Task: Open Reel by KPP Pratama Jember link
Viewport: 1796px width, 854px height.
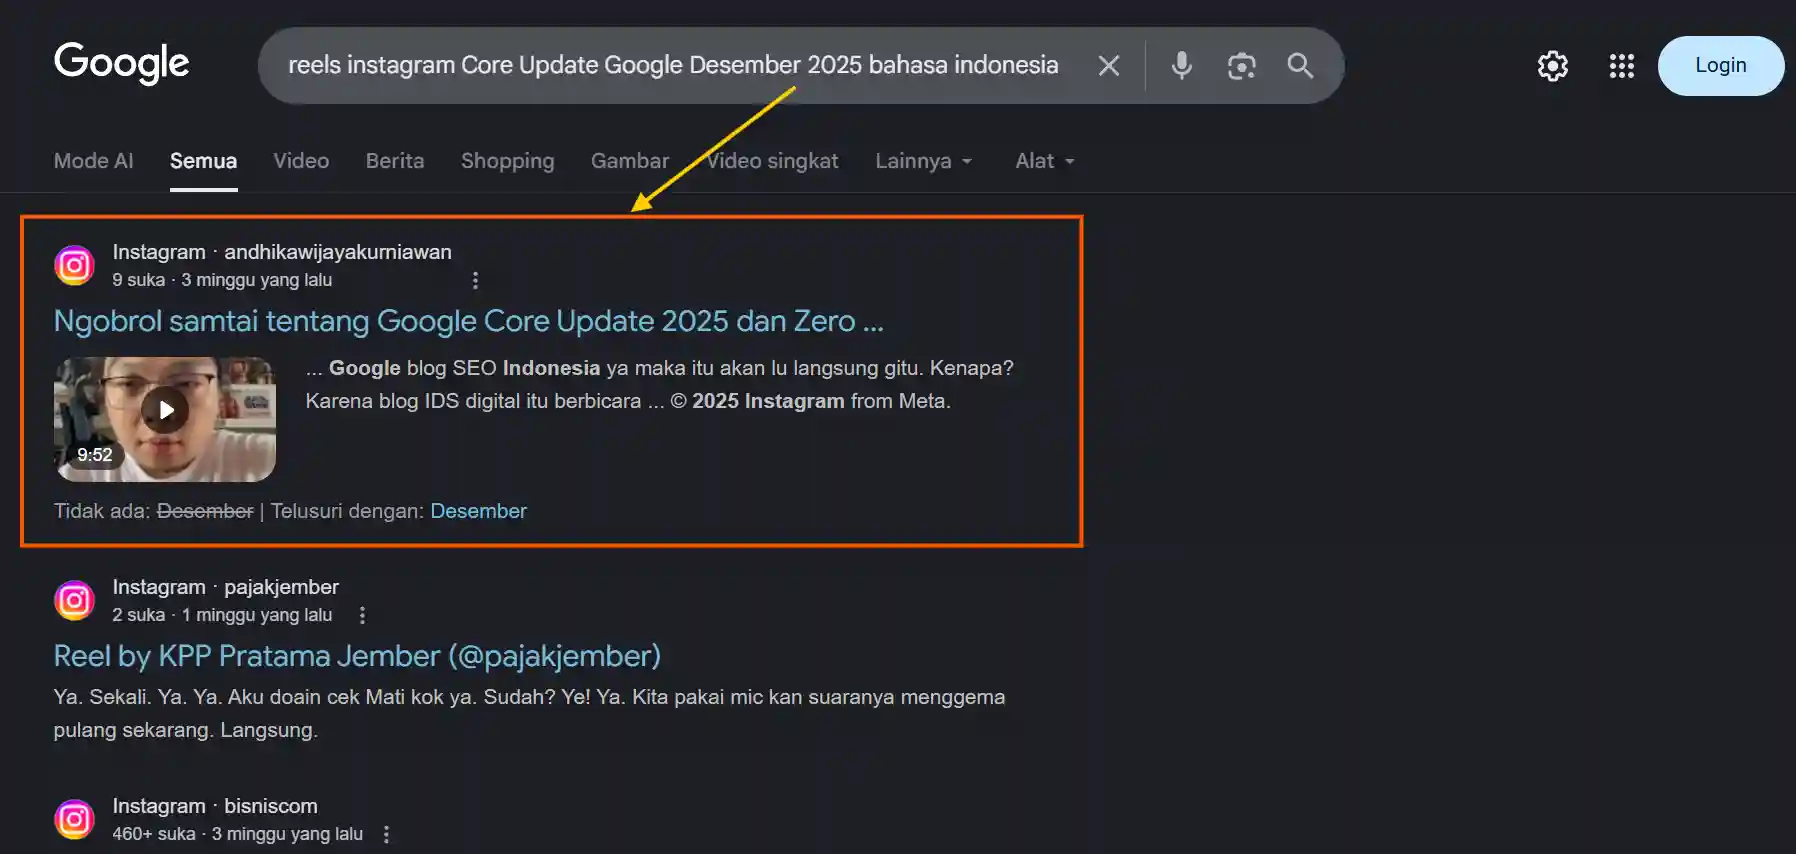Action: 357,656
